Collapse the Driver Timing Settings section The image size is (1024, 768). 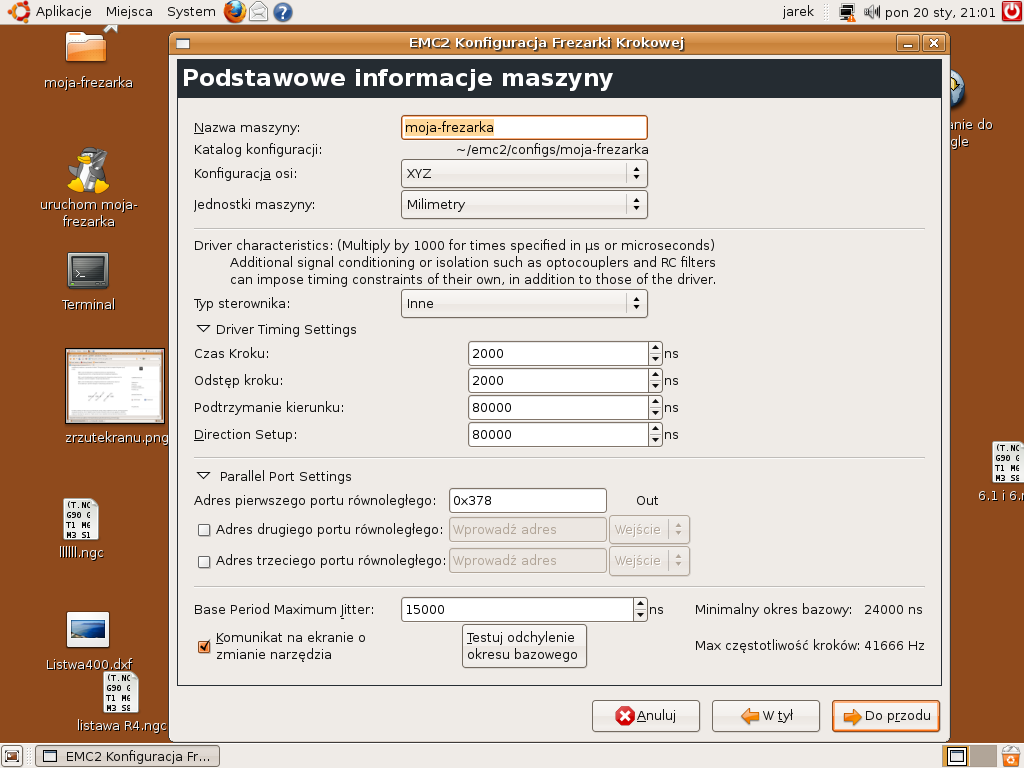(x=203, y=329)
